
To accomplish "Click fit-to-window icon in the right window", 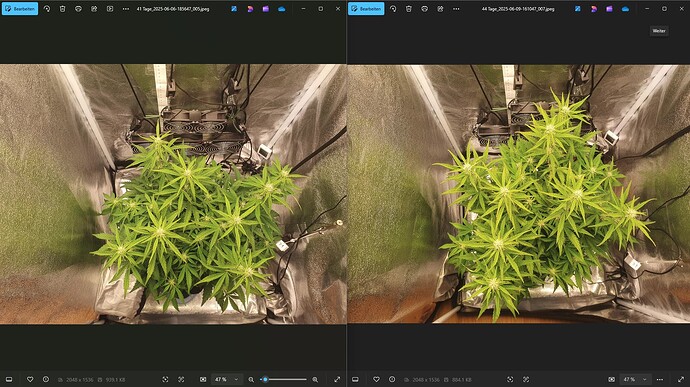I will 611,379.
